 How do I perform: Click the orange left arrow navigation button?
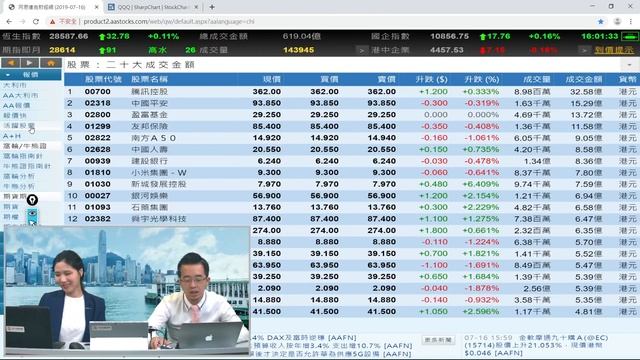[x=11, y=63]
